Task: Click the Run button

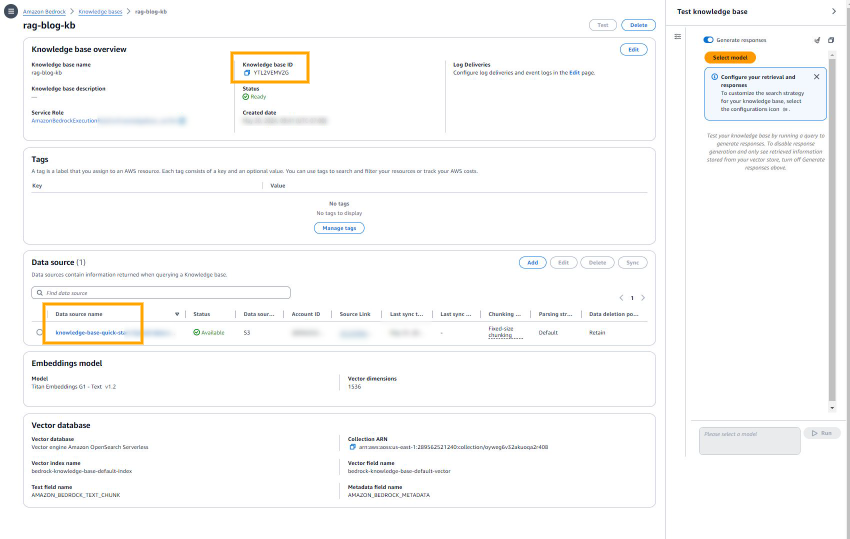Action: point(822,433)
